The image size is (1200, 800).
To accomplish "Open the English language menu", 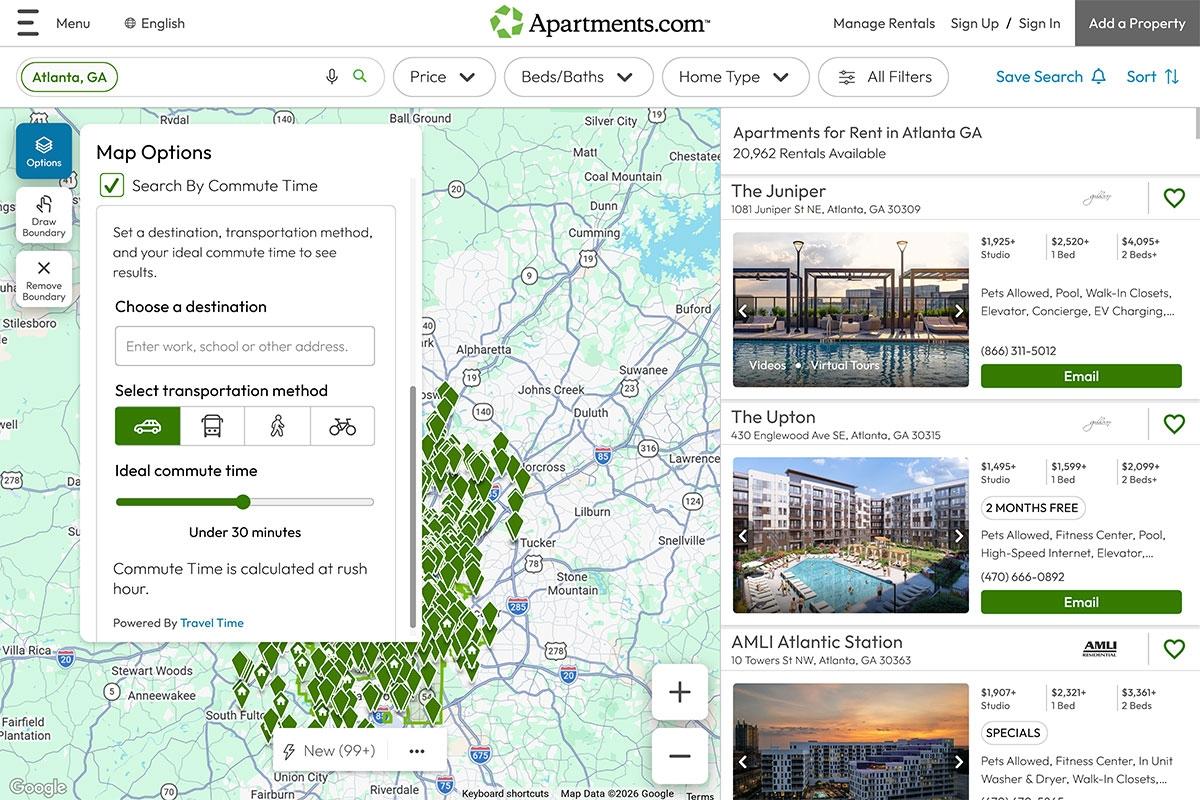I will click(154, 22).
